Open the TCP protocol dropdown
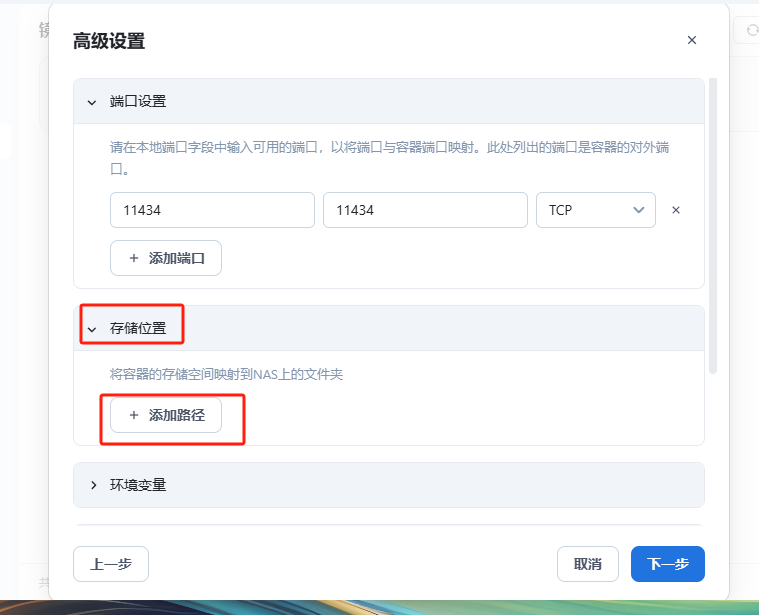Image resolution: width=759 pixels, height=615 pixels. tap(596, 210)
